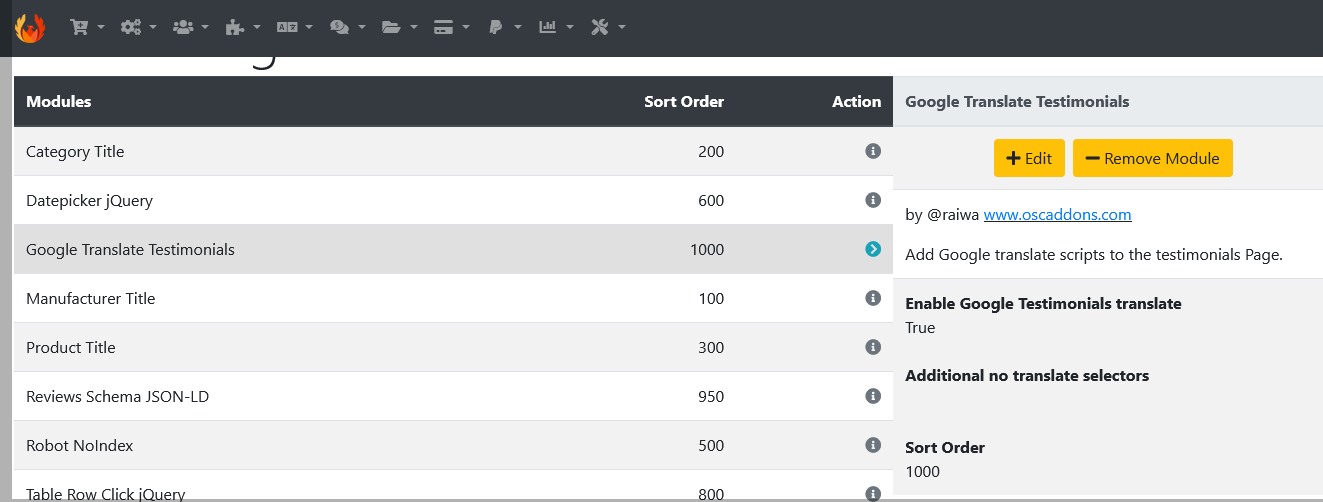Click the Sort Order label in the detail panel
The height and width of the screenshot is (502, 1323).
pos(945,447)
